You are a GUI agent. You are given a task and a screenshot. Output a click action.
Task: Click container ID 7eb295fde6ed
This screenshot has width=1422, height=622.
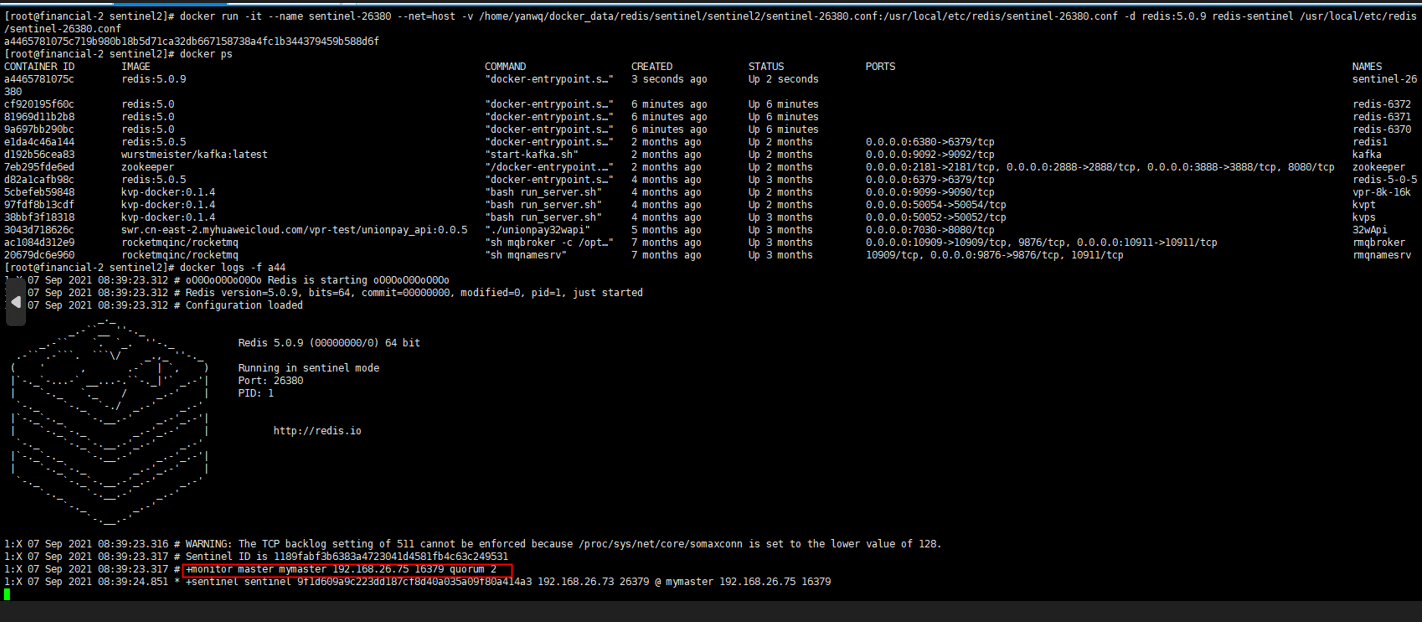pos(39,167)
